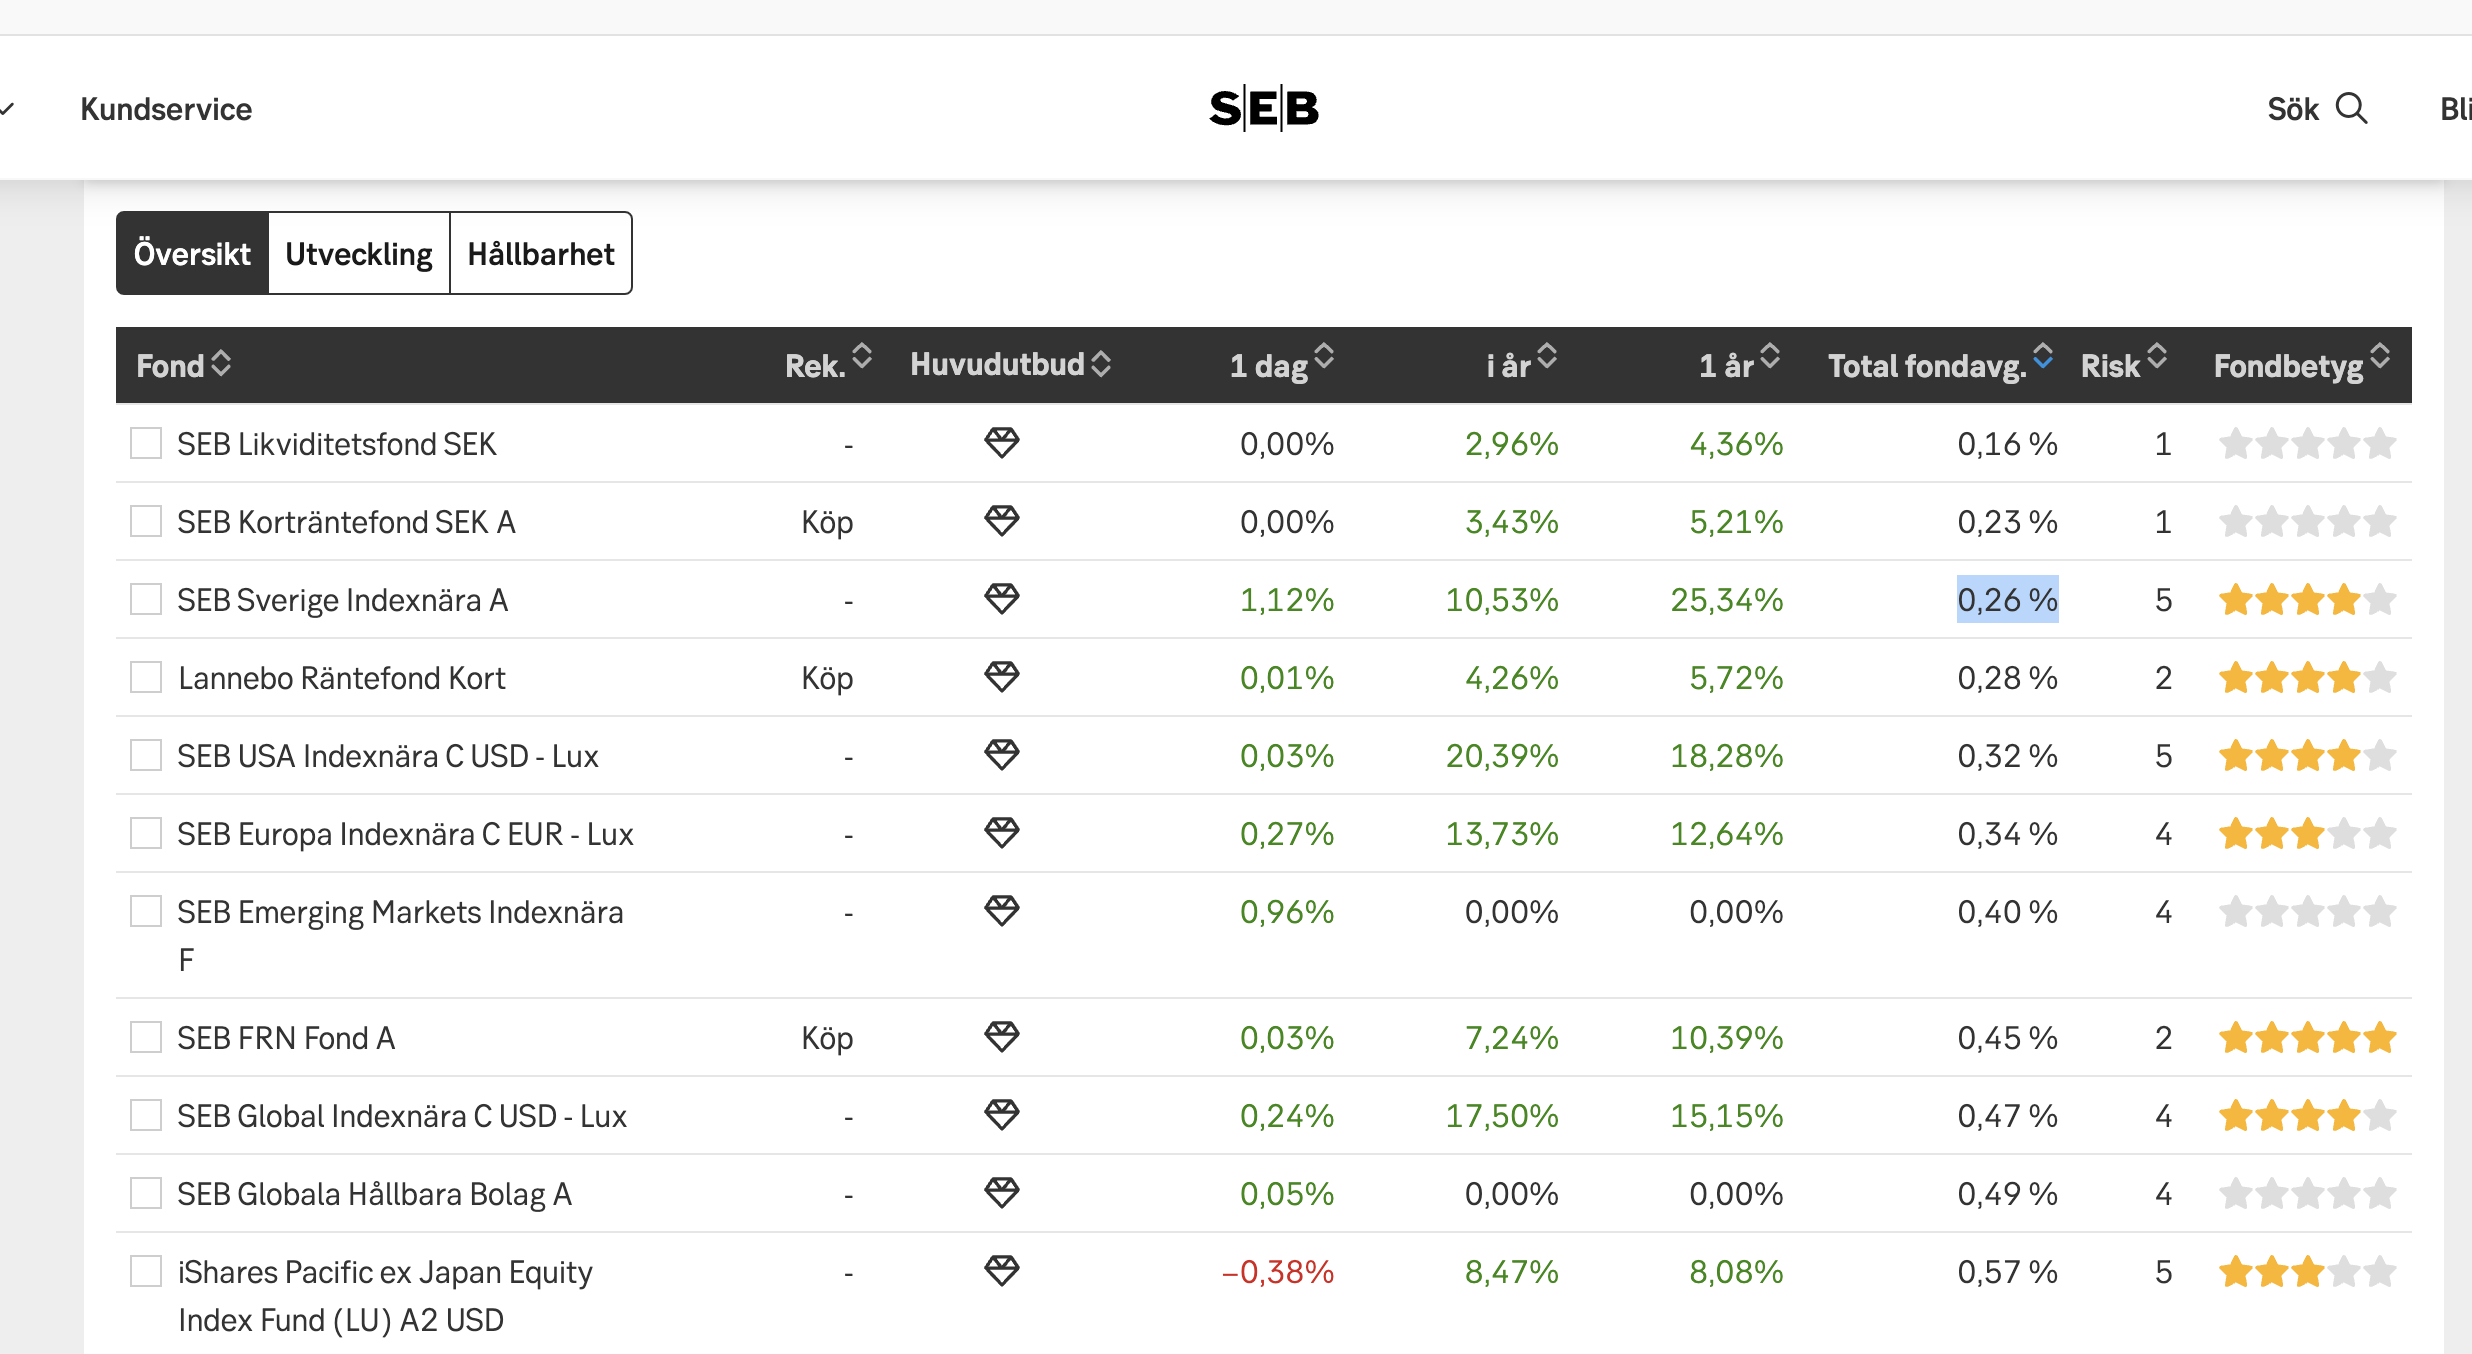Check the SEB Global Indexnära C USD checkbox
Viewport: 2472px width, 1354px height.
pyautogui.click(x=146, y=1115)
